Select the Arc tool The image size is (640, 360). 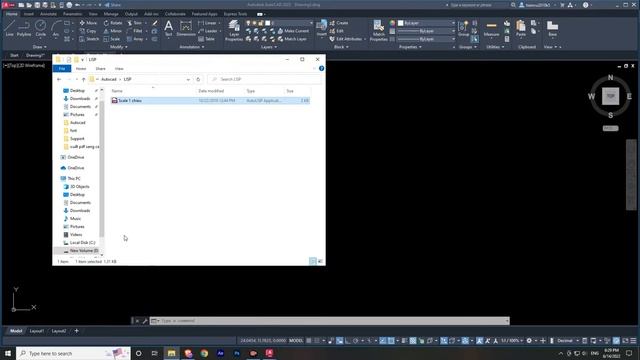[x=56, y=29]
